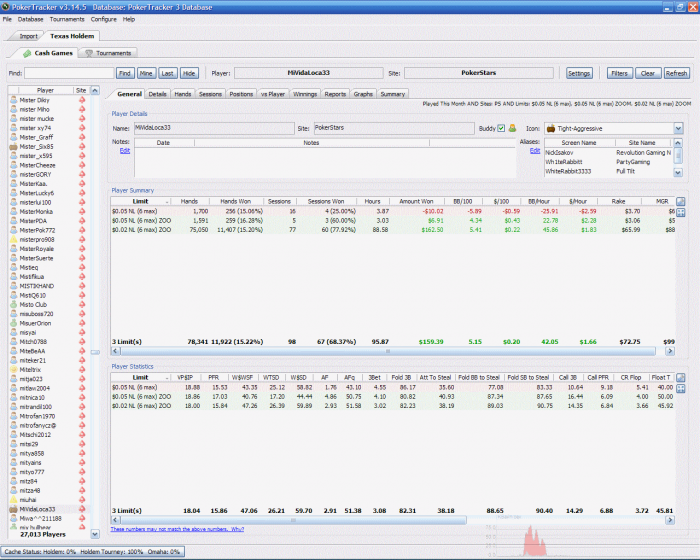Click the treasure chest icon next to Mister_Six85

click(x=13, y=146)
